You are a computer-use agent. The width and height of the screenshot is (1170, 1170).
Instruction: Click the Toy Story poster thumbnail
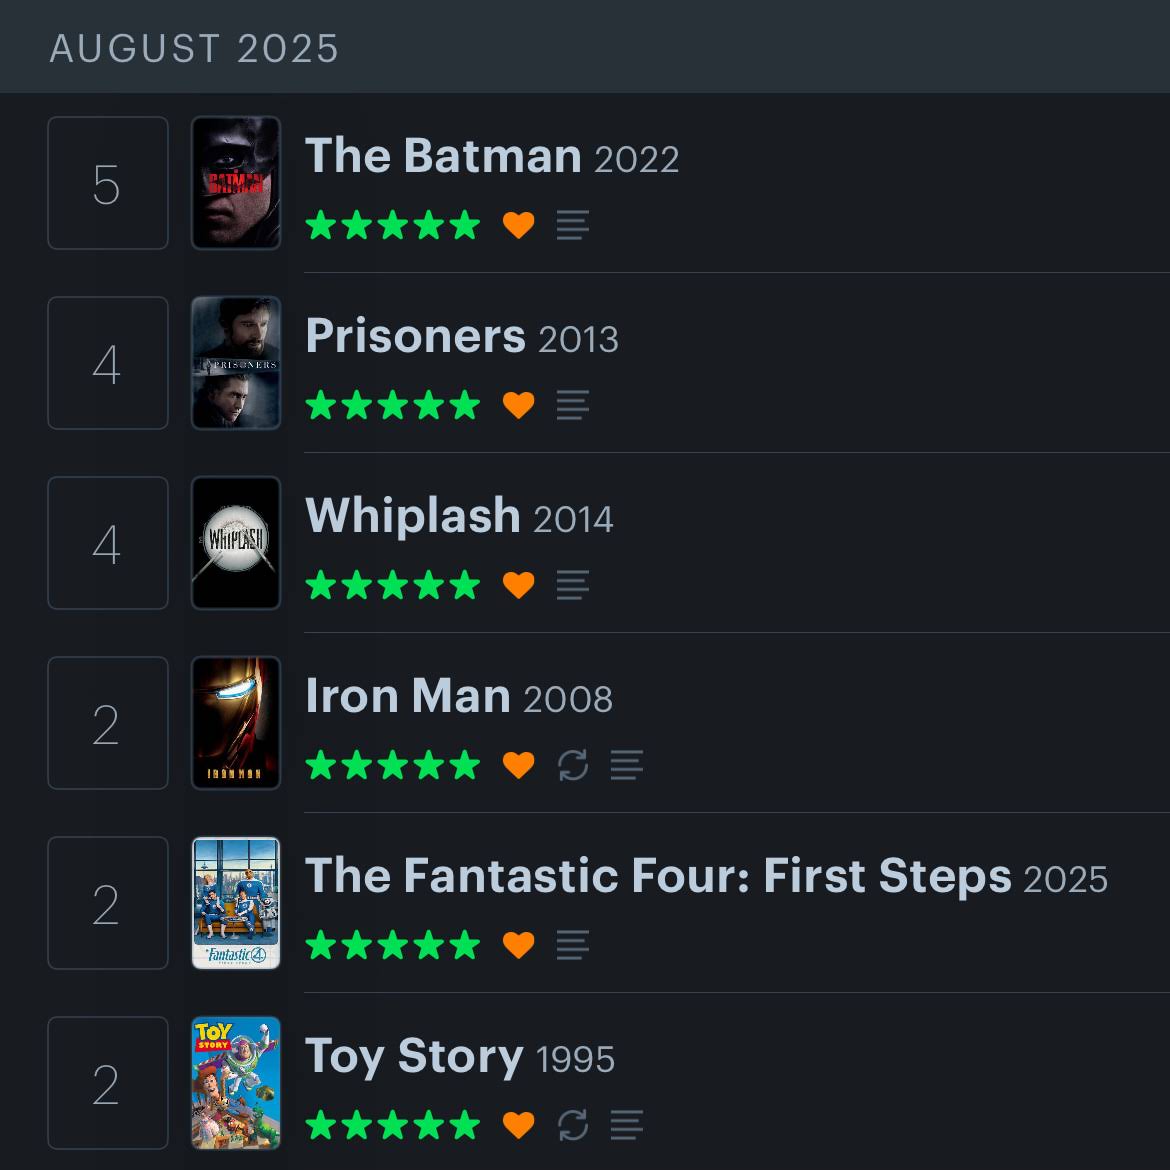pyautogui.click(x=236, y=1083)
